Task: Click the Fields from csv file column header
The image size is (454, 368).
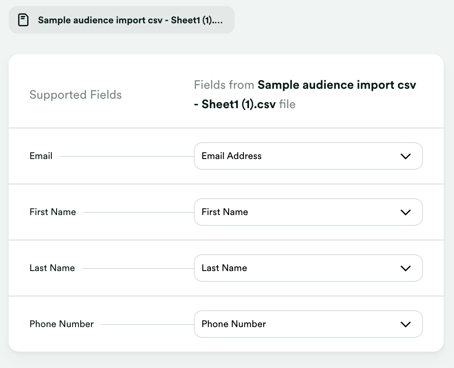Action: coord(305,95)
